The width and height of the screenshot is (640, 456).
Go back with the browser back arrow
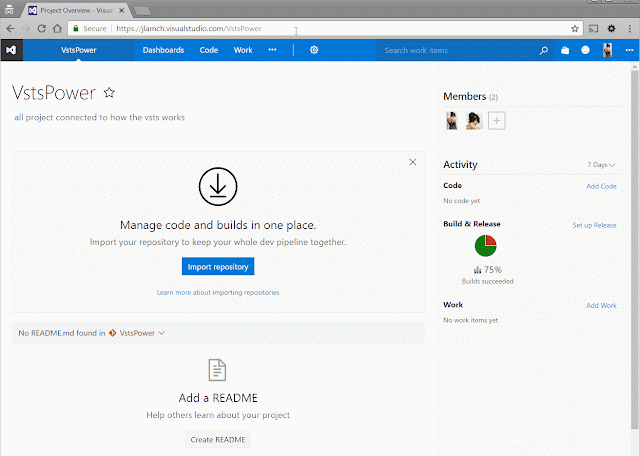point(11,29)
